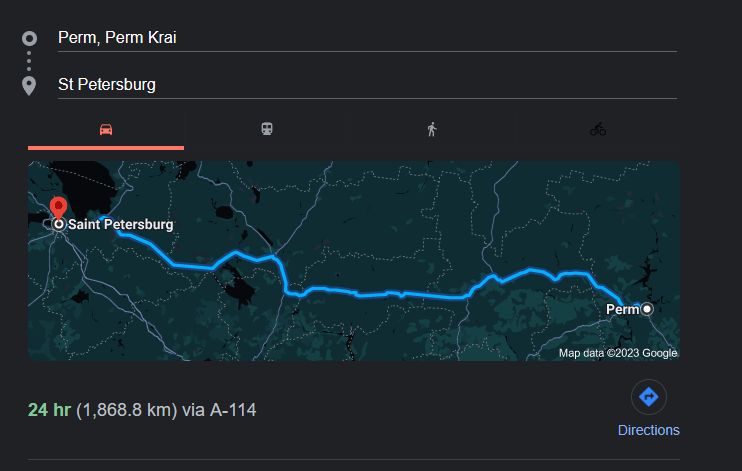This screenshot has height=471, width=742.
Task: Click the blue diamond Directions icon
Action: (x=648, y=397)
